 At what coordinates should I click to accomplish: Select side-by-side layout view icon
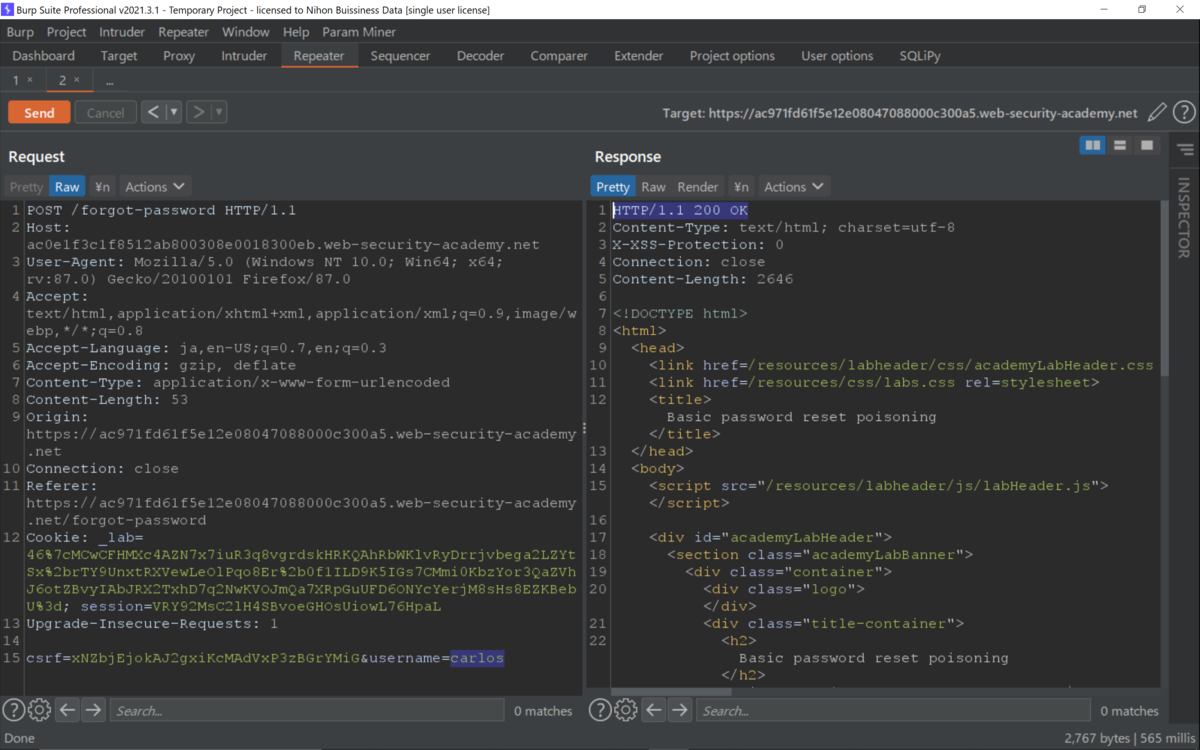[1093, 146]
